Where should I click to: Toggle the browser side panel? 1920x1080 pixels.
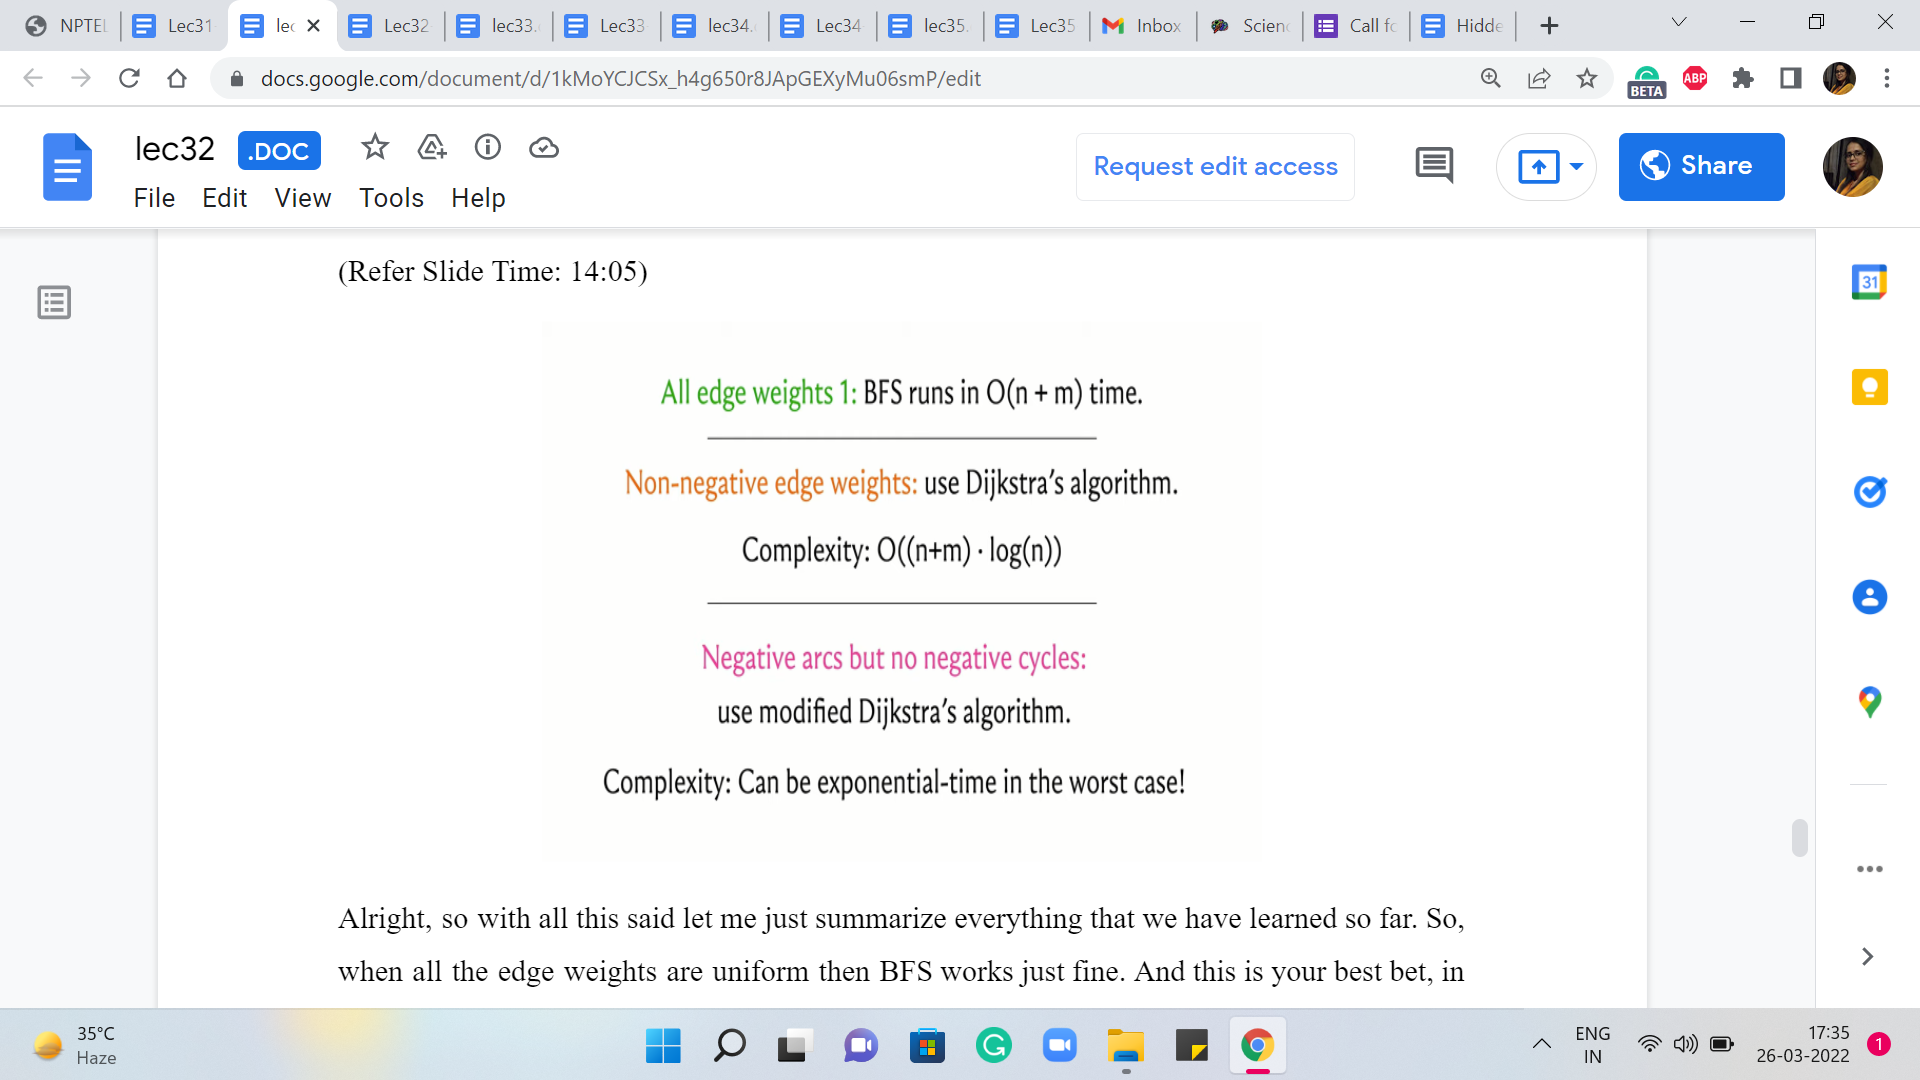pos(1791,78)
